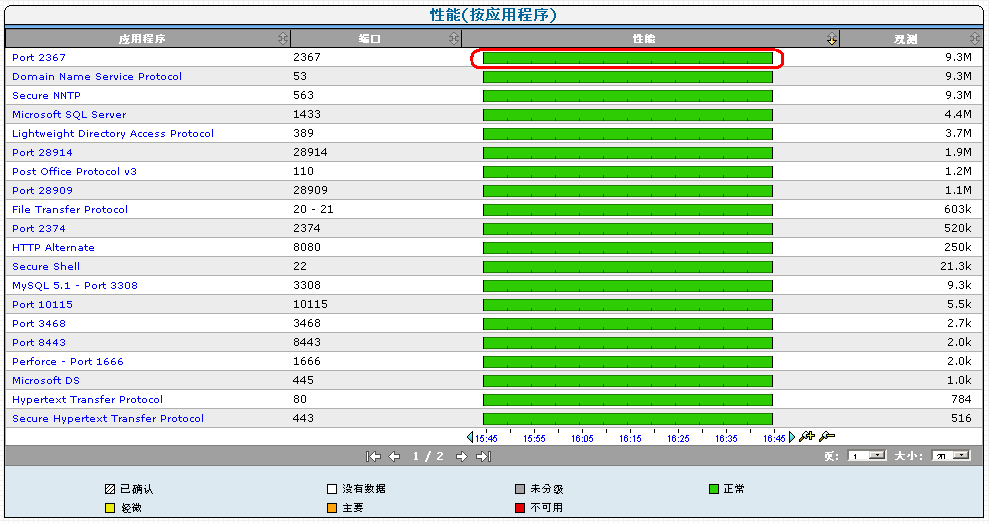The height and width of the screenshot is (523, 989).
Task: Open the page number 页 dropdown
Action: (x=867, y=455)
